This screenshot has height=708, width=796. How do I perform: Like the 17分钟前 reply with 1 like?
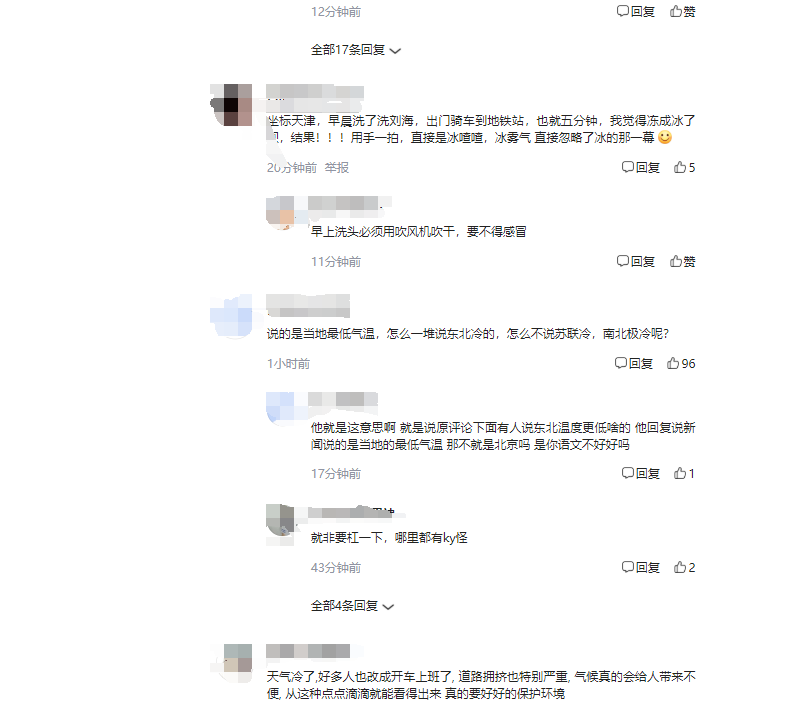click(684, 474)
